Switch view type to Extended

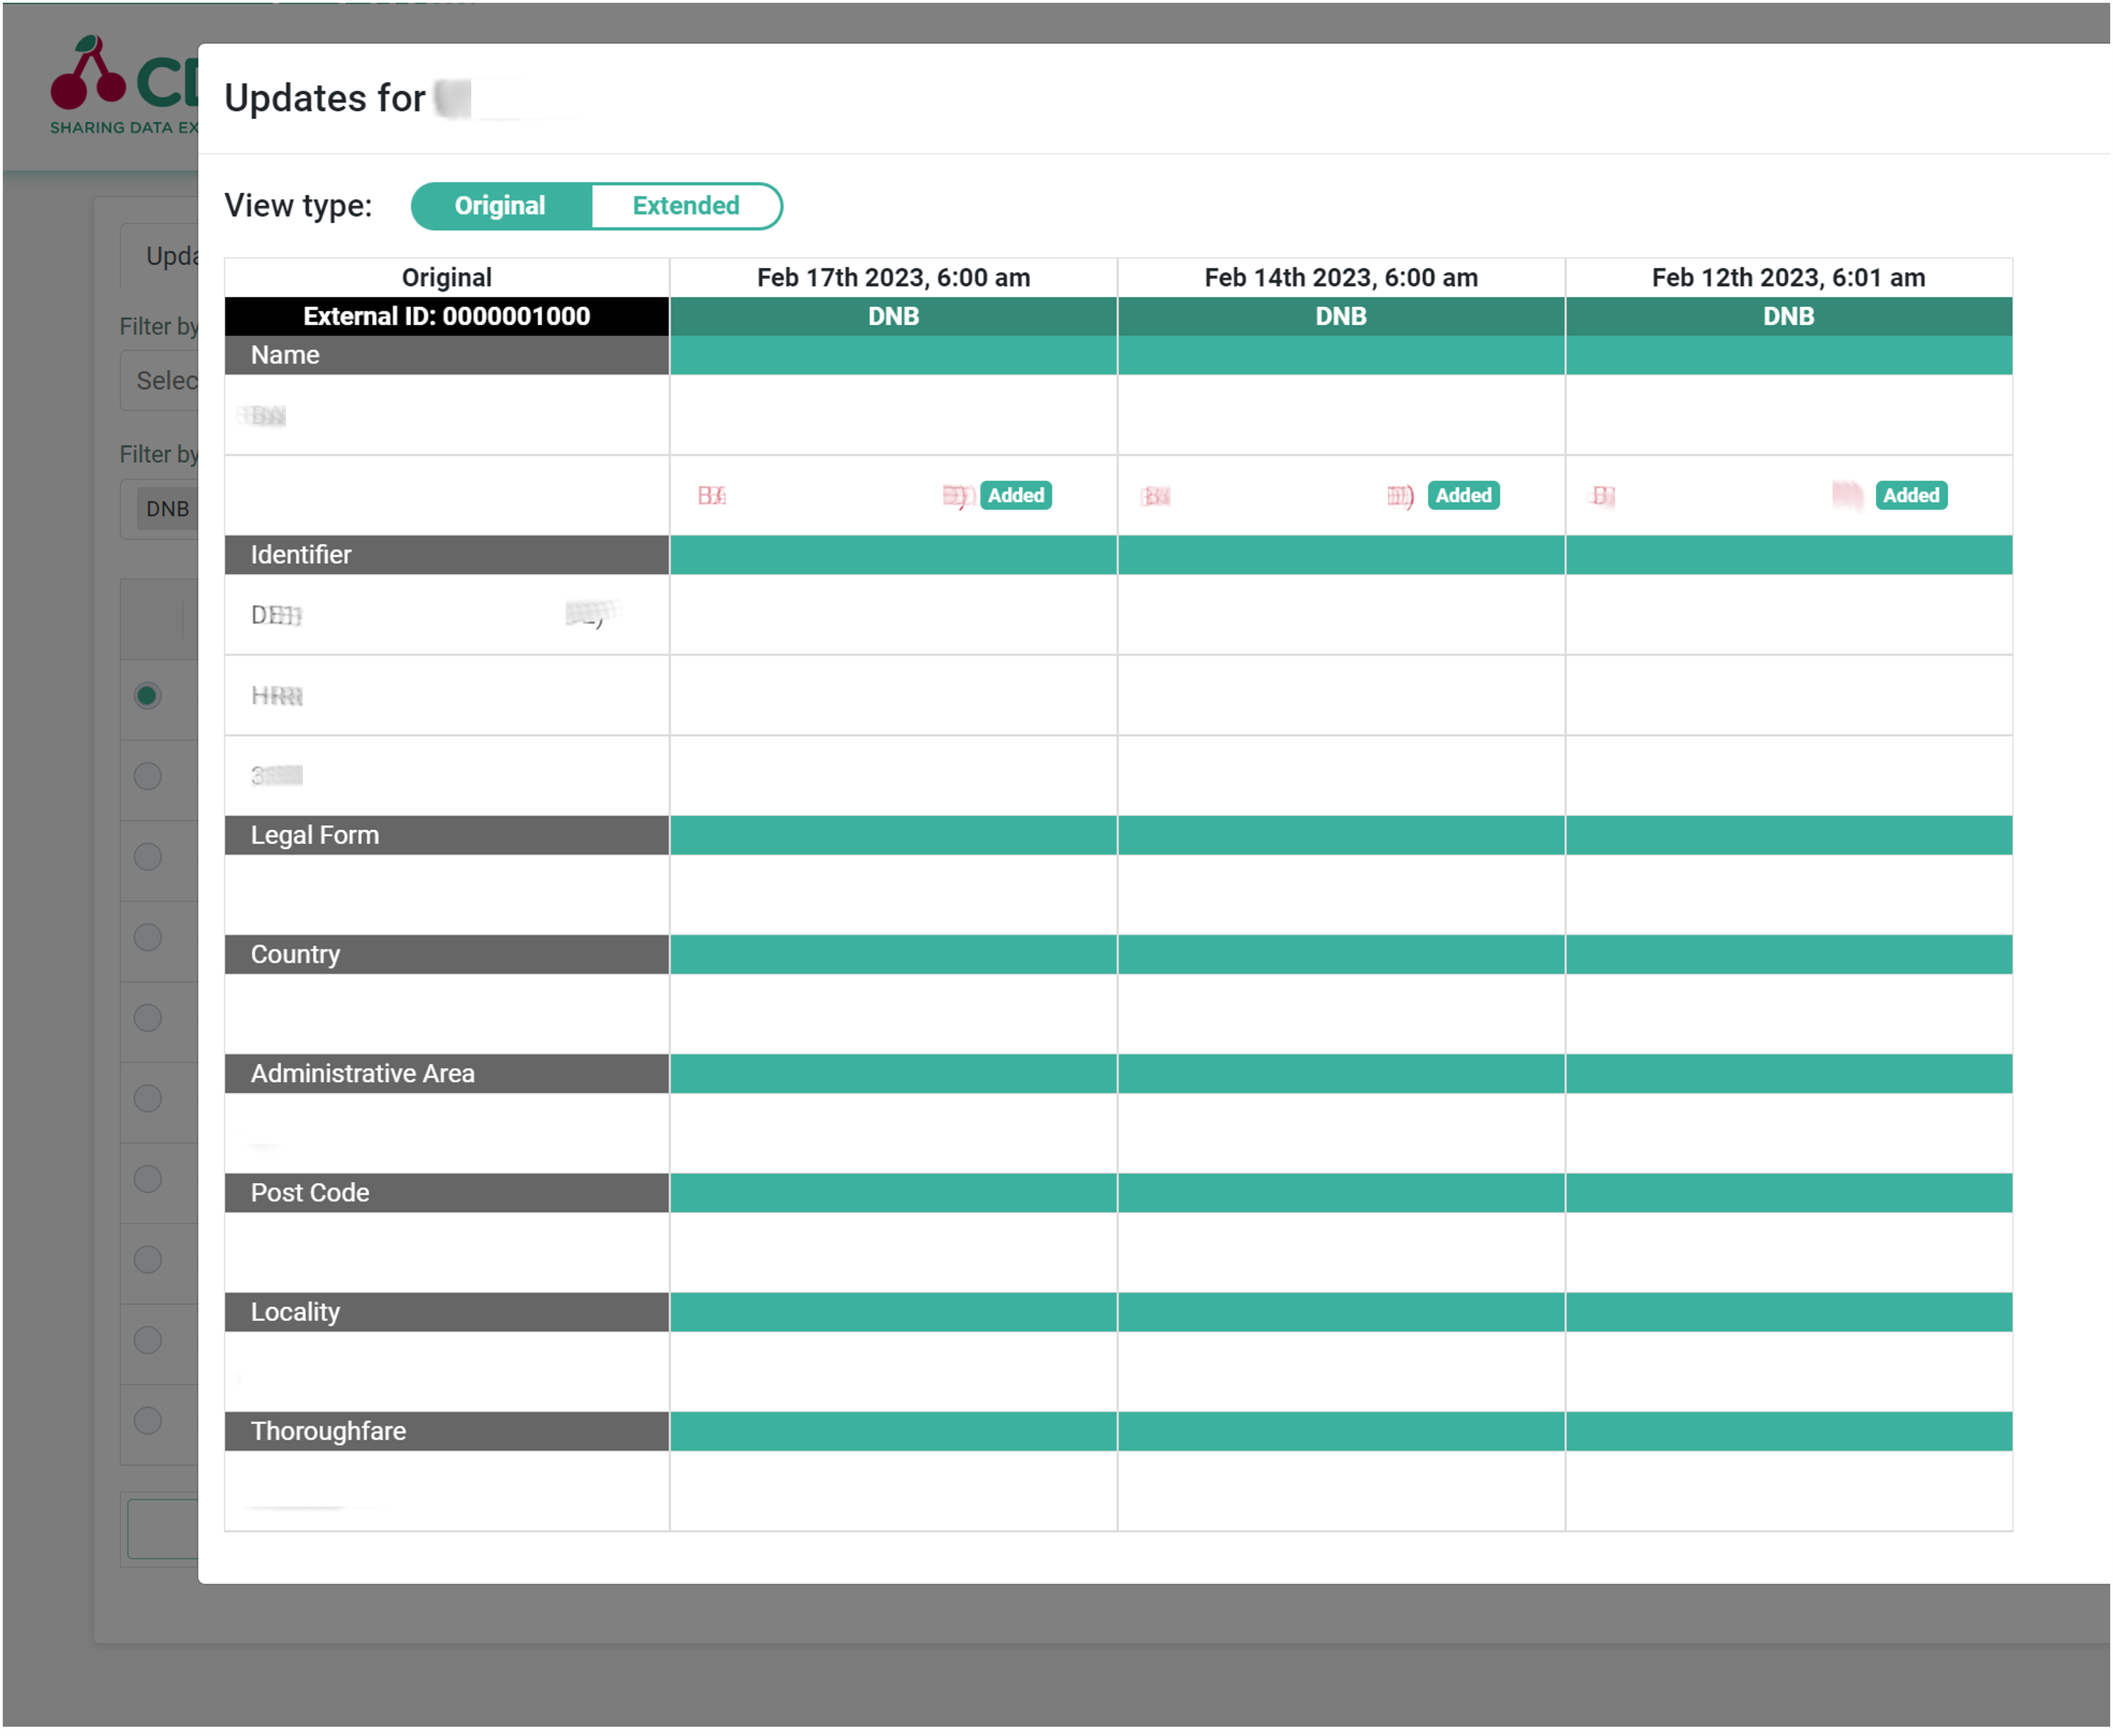686,206
